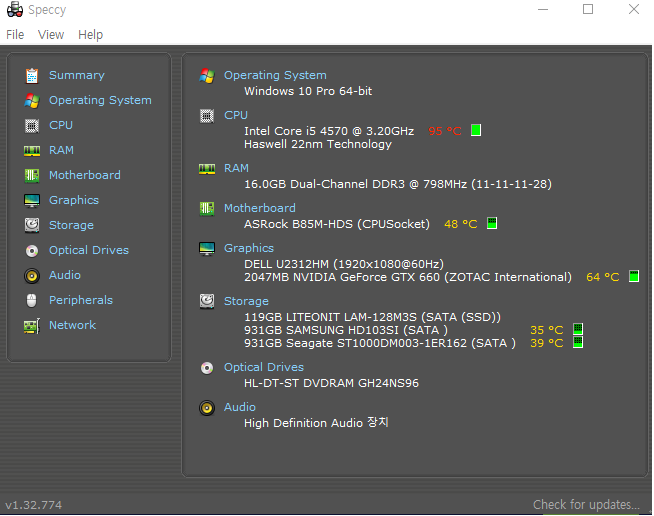
Task: Click the Audio speaker icon in sidebar
Action: [32, 276]
